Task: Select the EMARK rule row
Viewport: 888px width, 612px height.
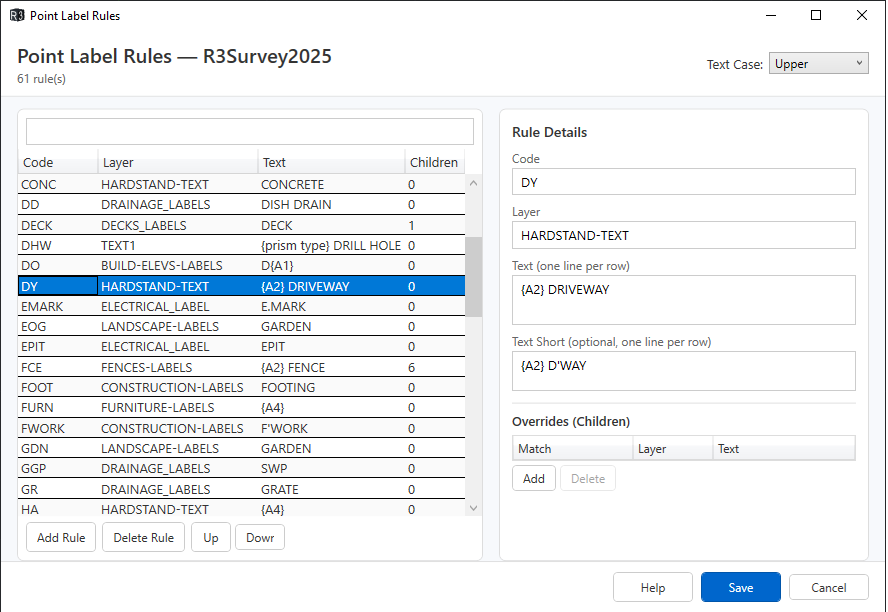Action: 242,306
